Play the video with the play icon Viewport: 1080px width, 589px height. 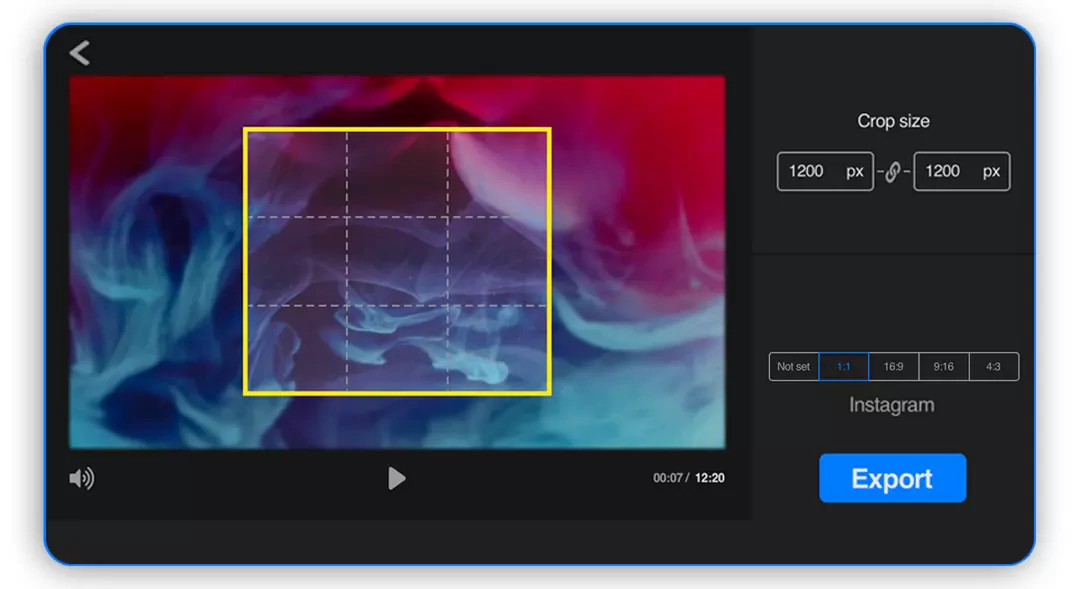[x=397, y=478]
